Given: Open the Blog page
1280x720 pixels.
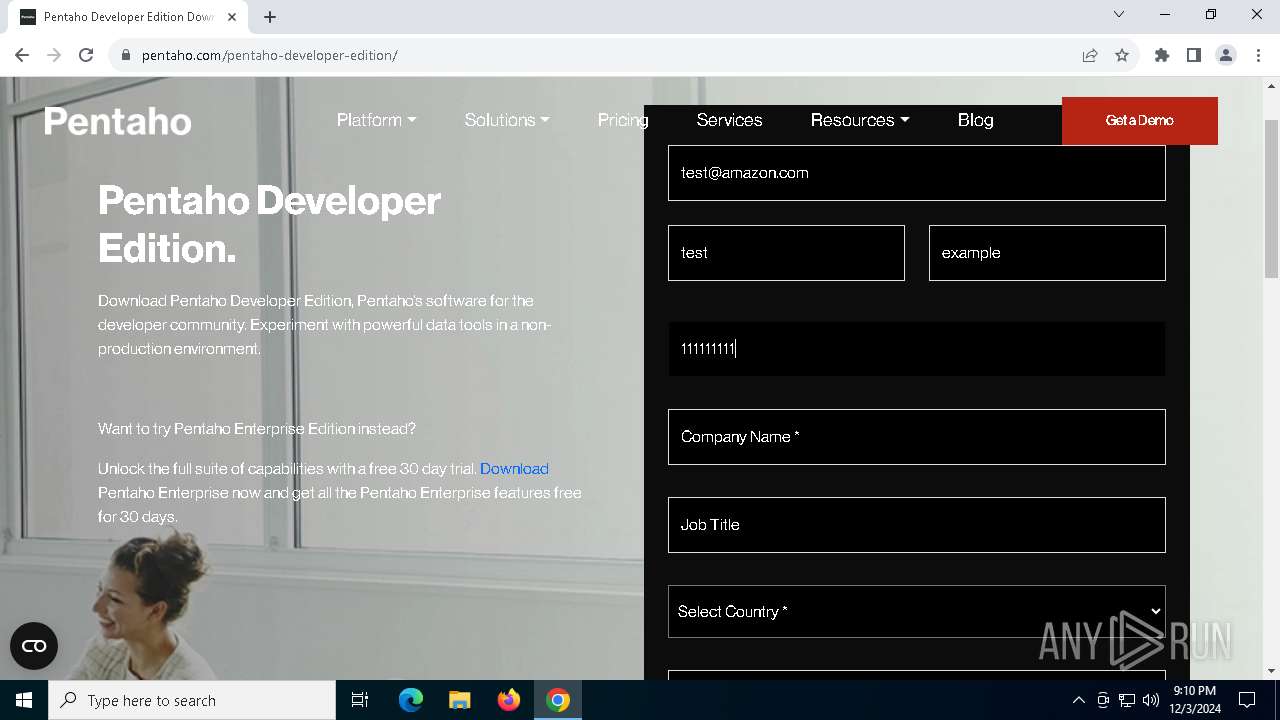Looking at the screenshot, I should pyautogui.click(x=975, y=120).
